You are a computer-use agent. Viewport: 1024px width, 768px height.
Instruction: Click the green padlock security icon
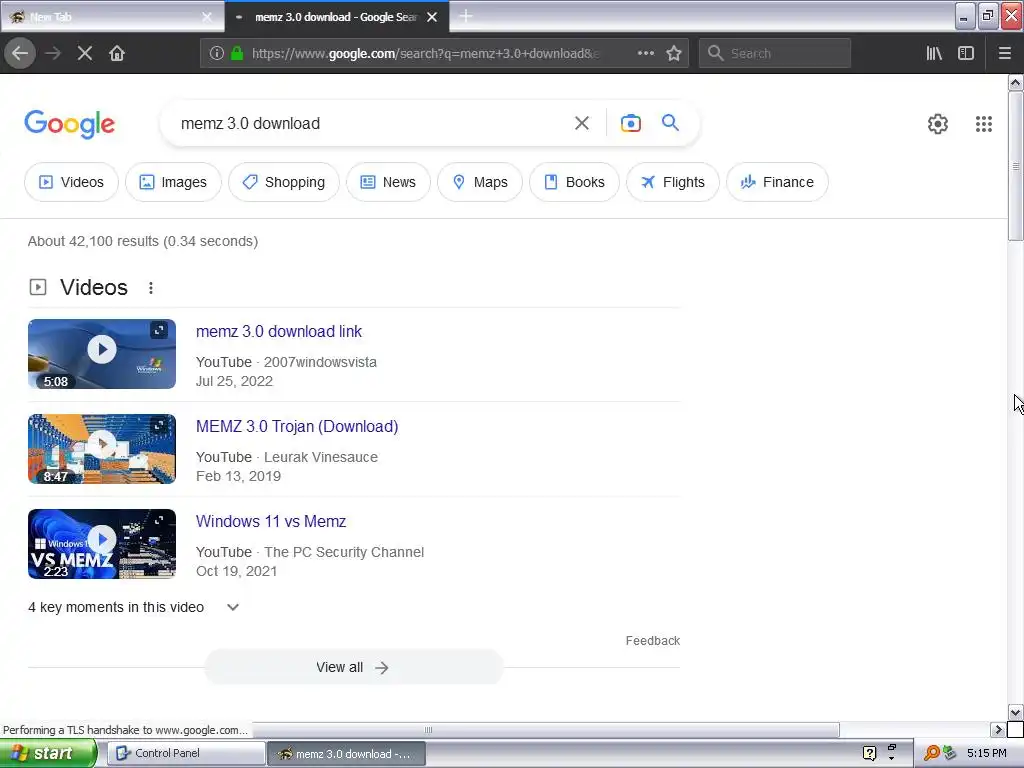coord(237,54)
